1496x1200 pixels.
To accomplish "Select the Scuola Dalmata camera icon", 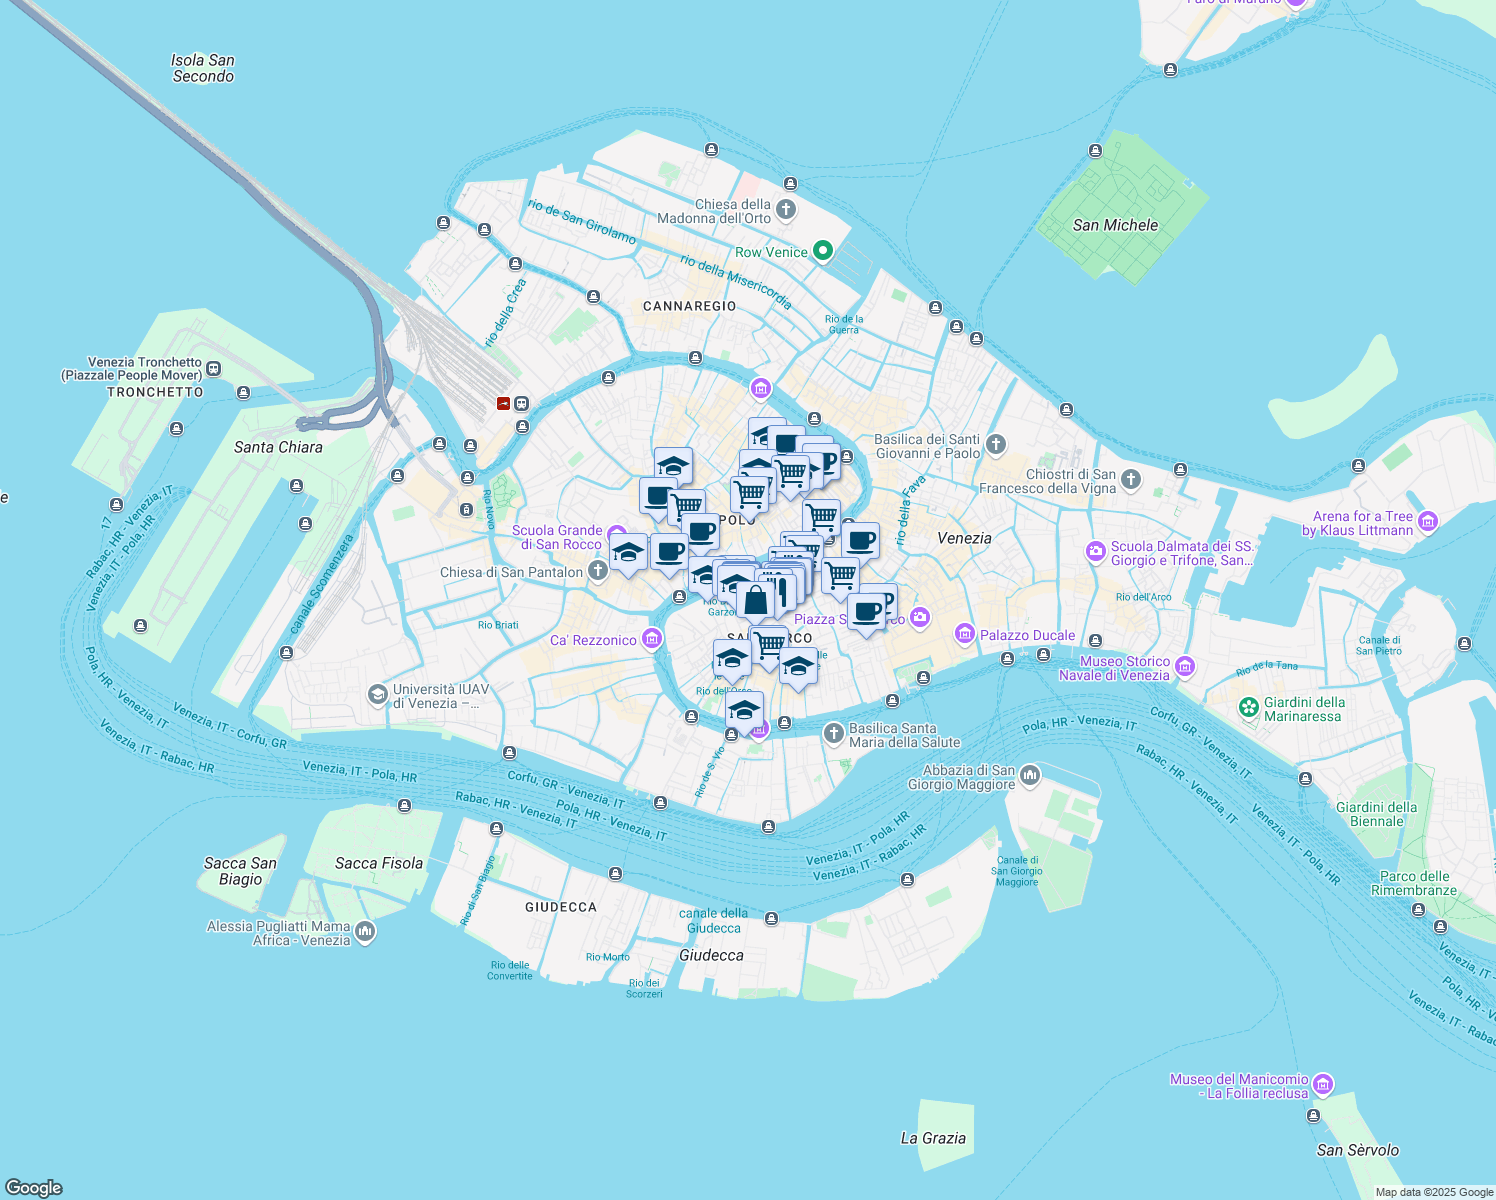I will (x=1096, y=551).
